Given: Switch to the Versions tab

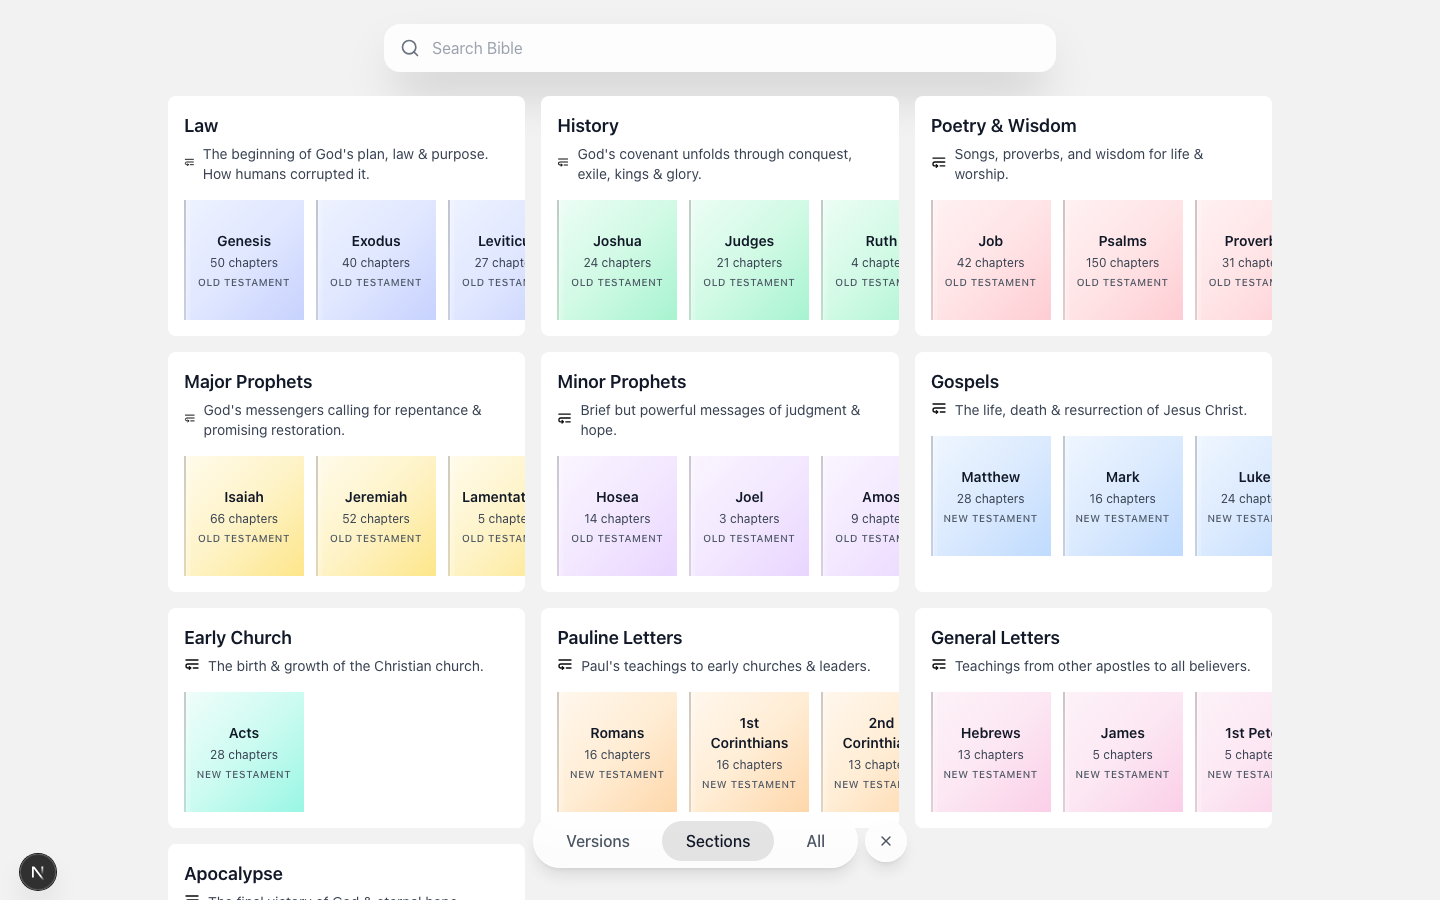Looking at the screenshot, I should coord(598,842).
